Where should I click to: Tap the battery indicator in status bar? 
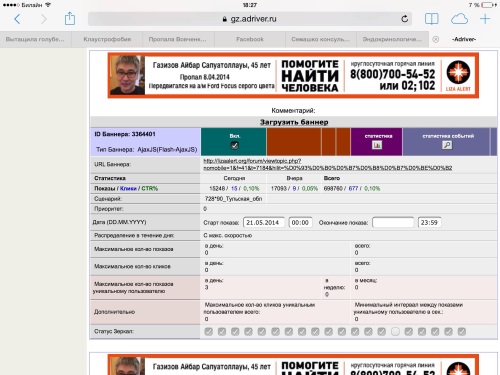pyautogui.click(x=487, y=5)
